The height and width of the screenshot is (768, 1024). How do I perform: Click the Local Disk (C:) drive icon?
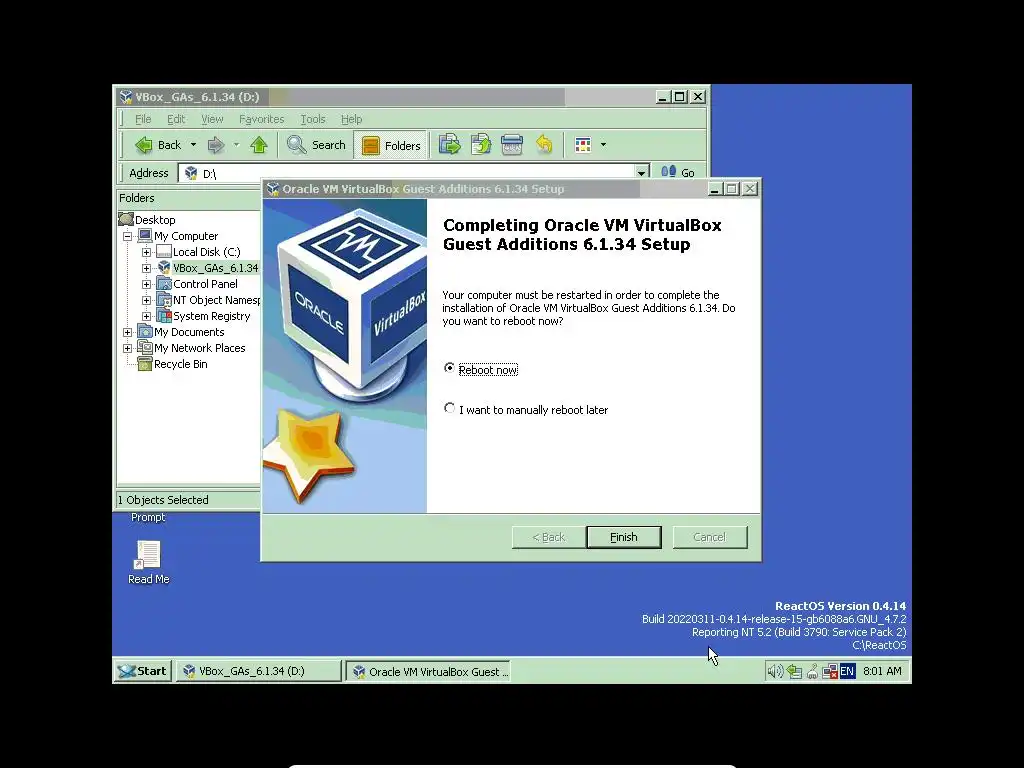click(164, 252)
